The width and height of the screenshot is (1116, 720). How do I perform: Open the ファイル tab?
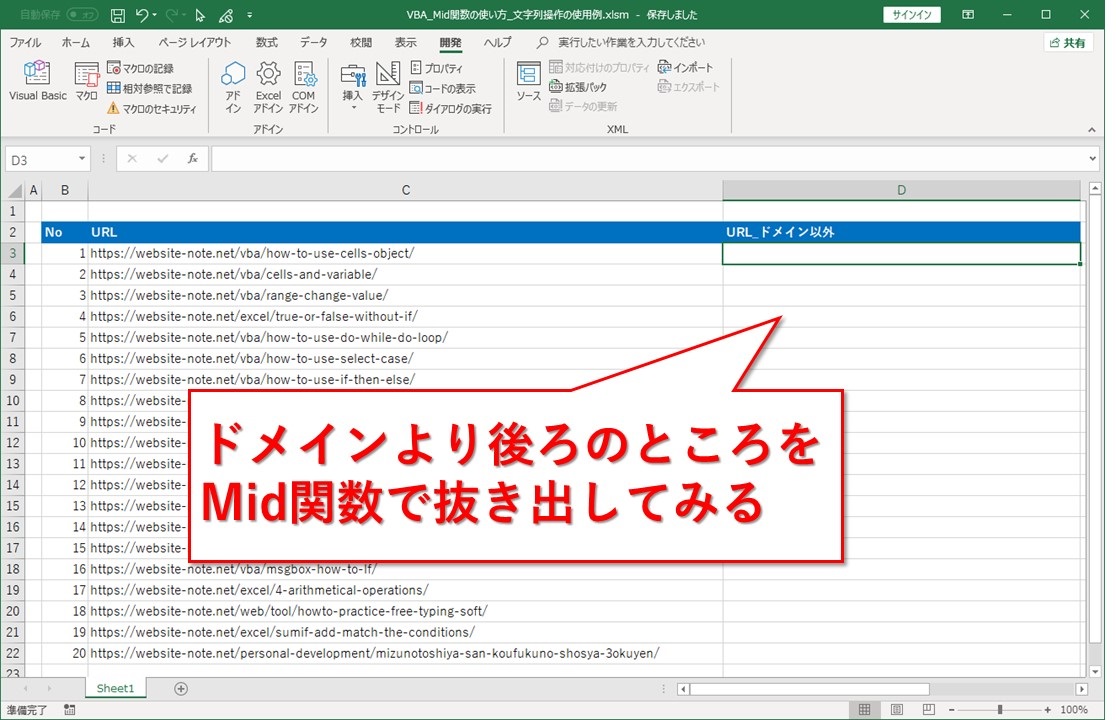[x=25, y=43]
